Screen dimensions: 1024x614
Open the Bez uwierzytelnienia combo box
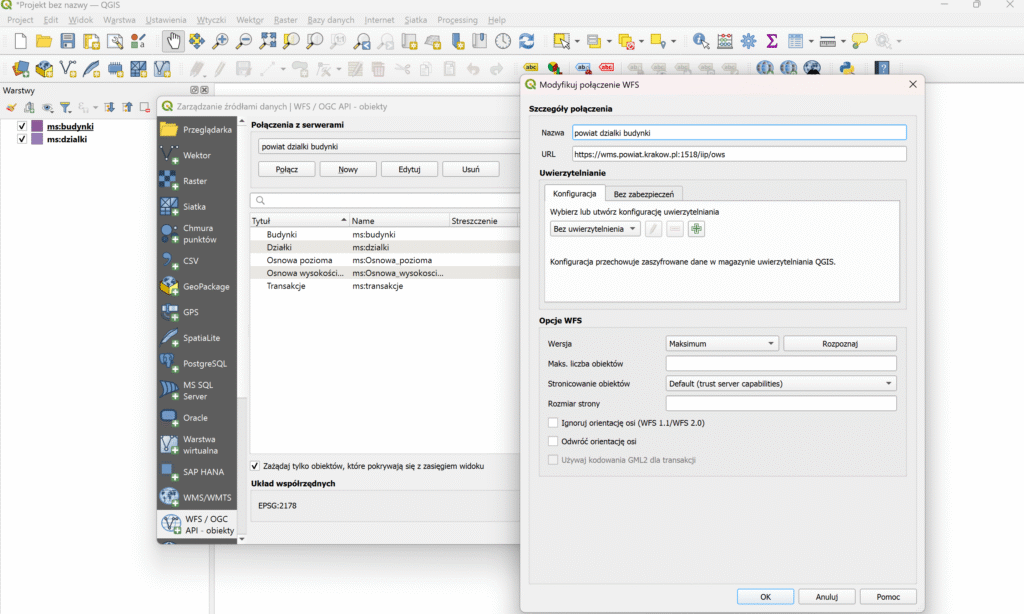pos(595,229)
